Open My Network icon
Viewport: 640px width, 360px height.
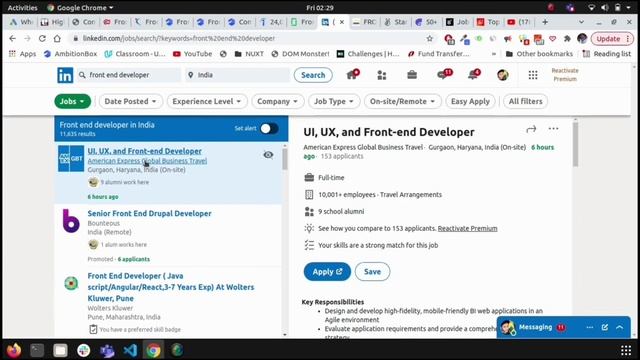(382, 75)
